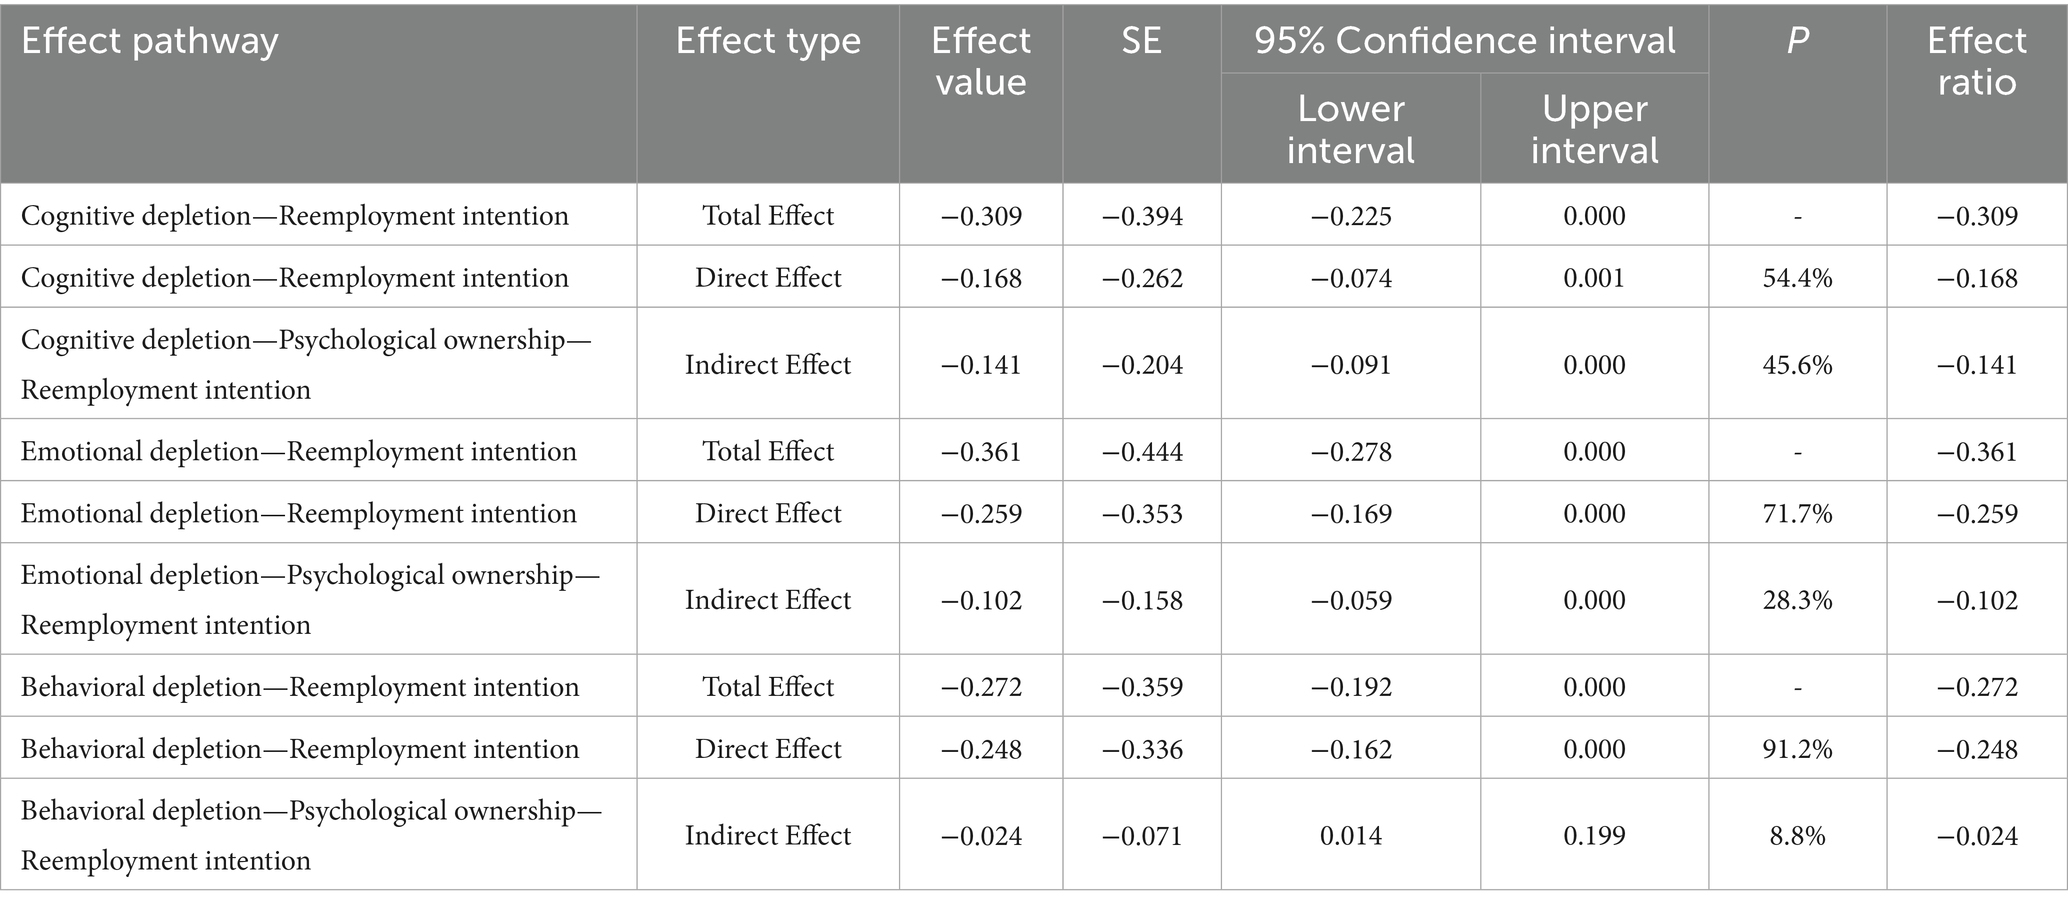2068x908 pixels.
Task: Click the 0.001 upper interval cell
Action: tap(1594, 278)
